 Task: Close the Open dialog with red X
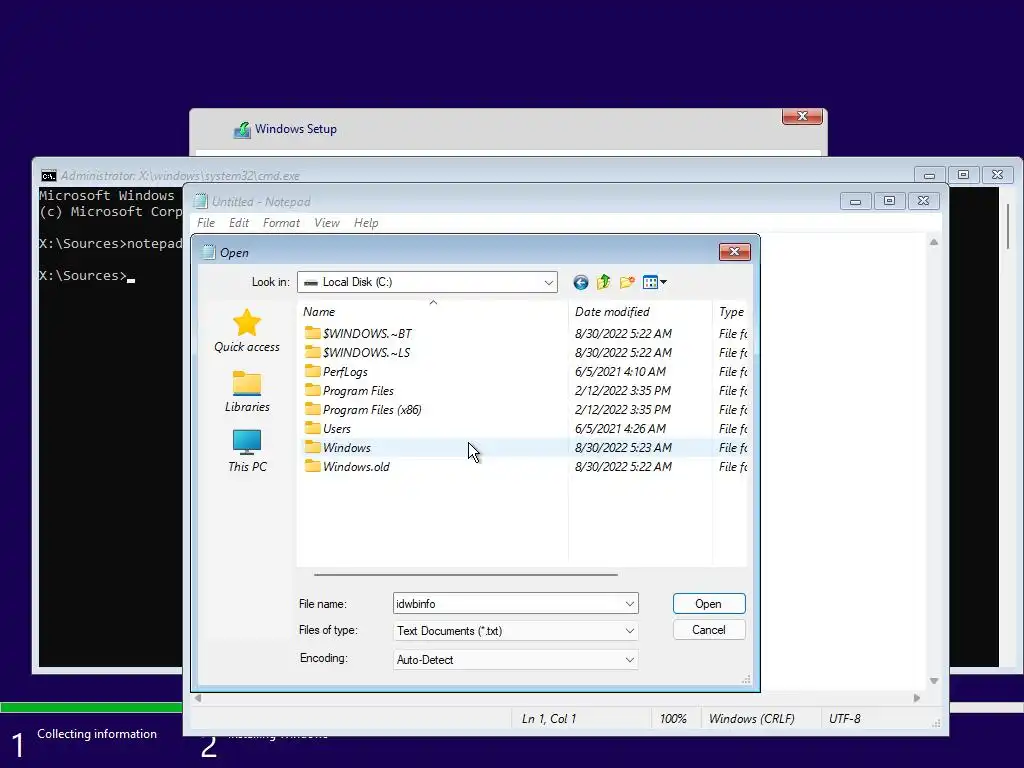pyautogui.click(x=735, y=252)
